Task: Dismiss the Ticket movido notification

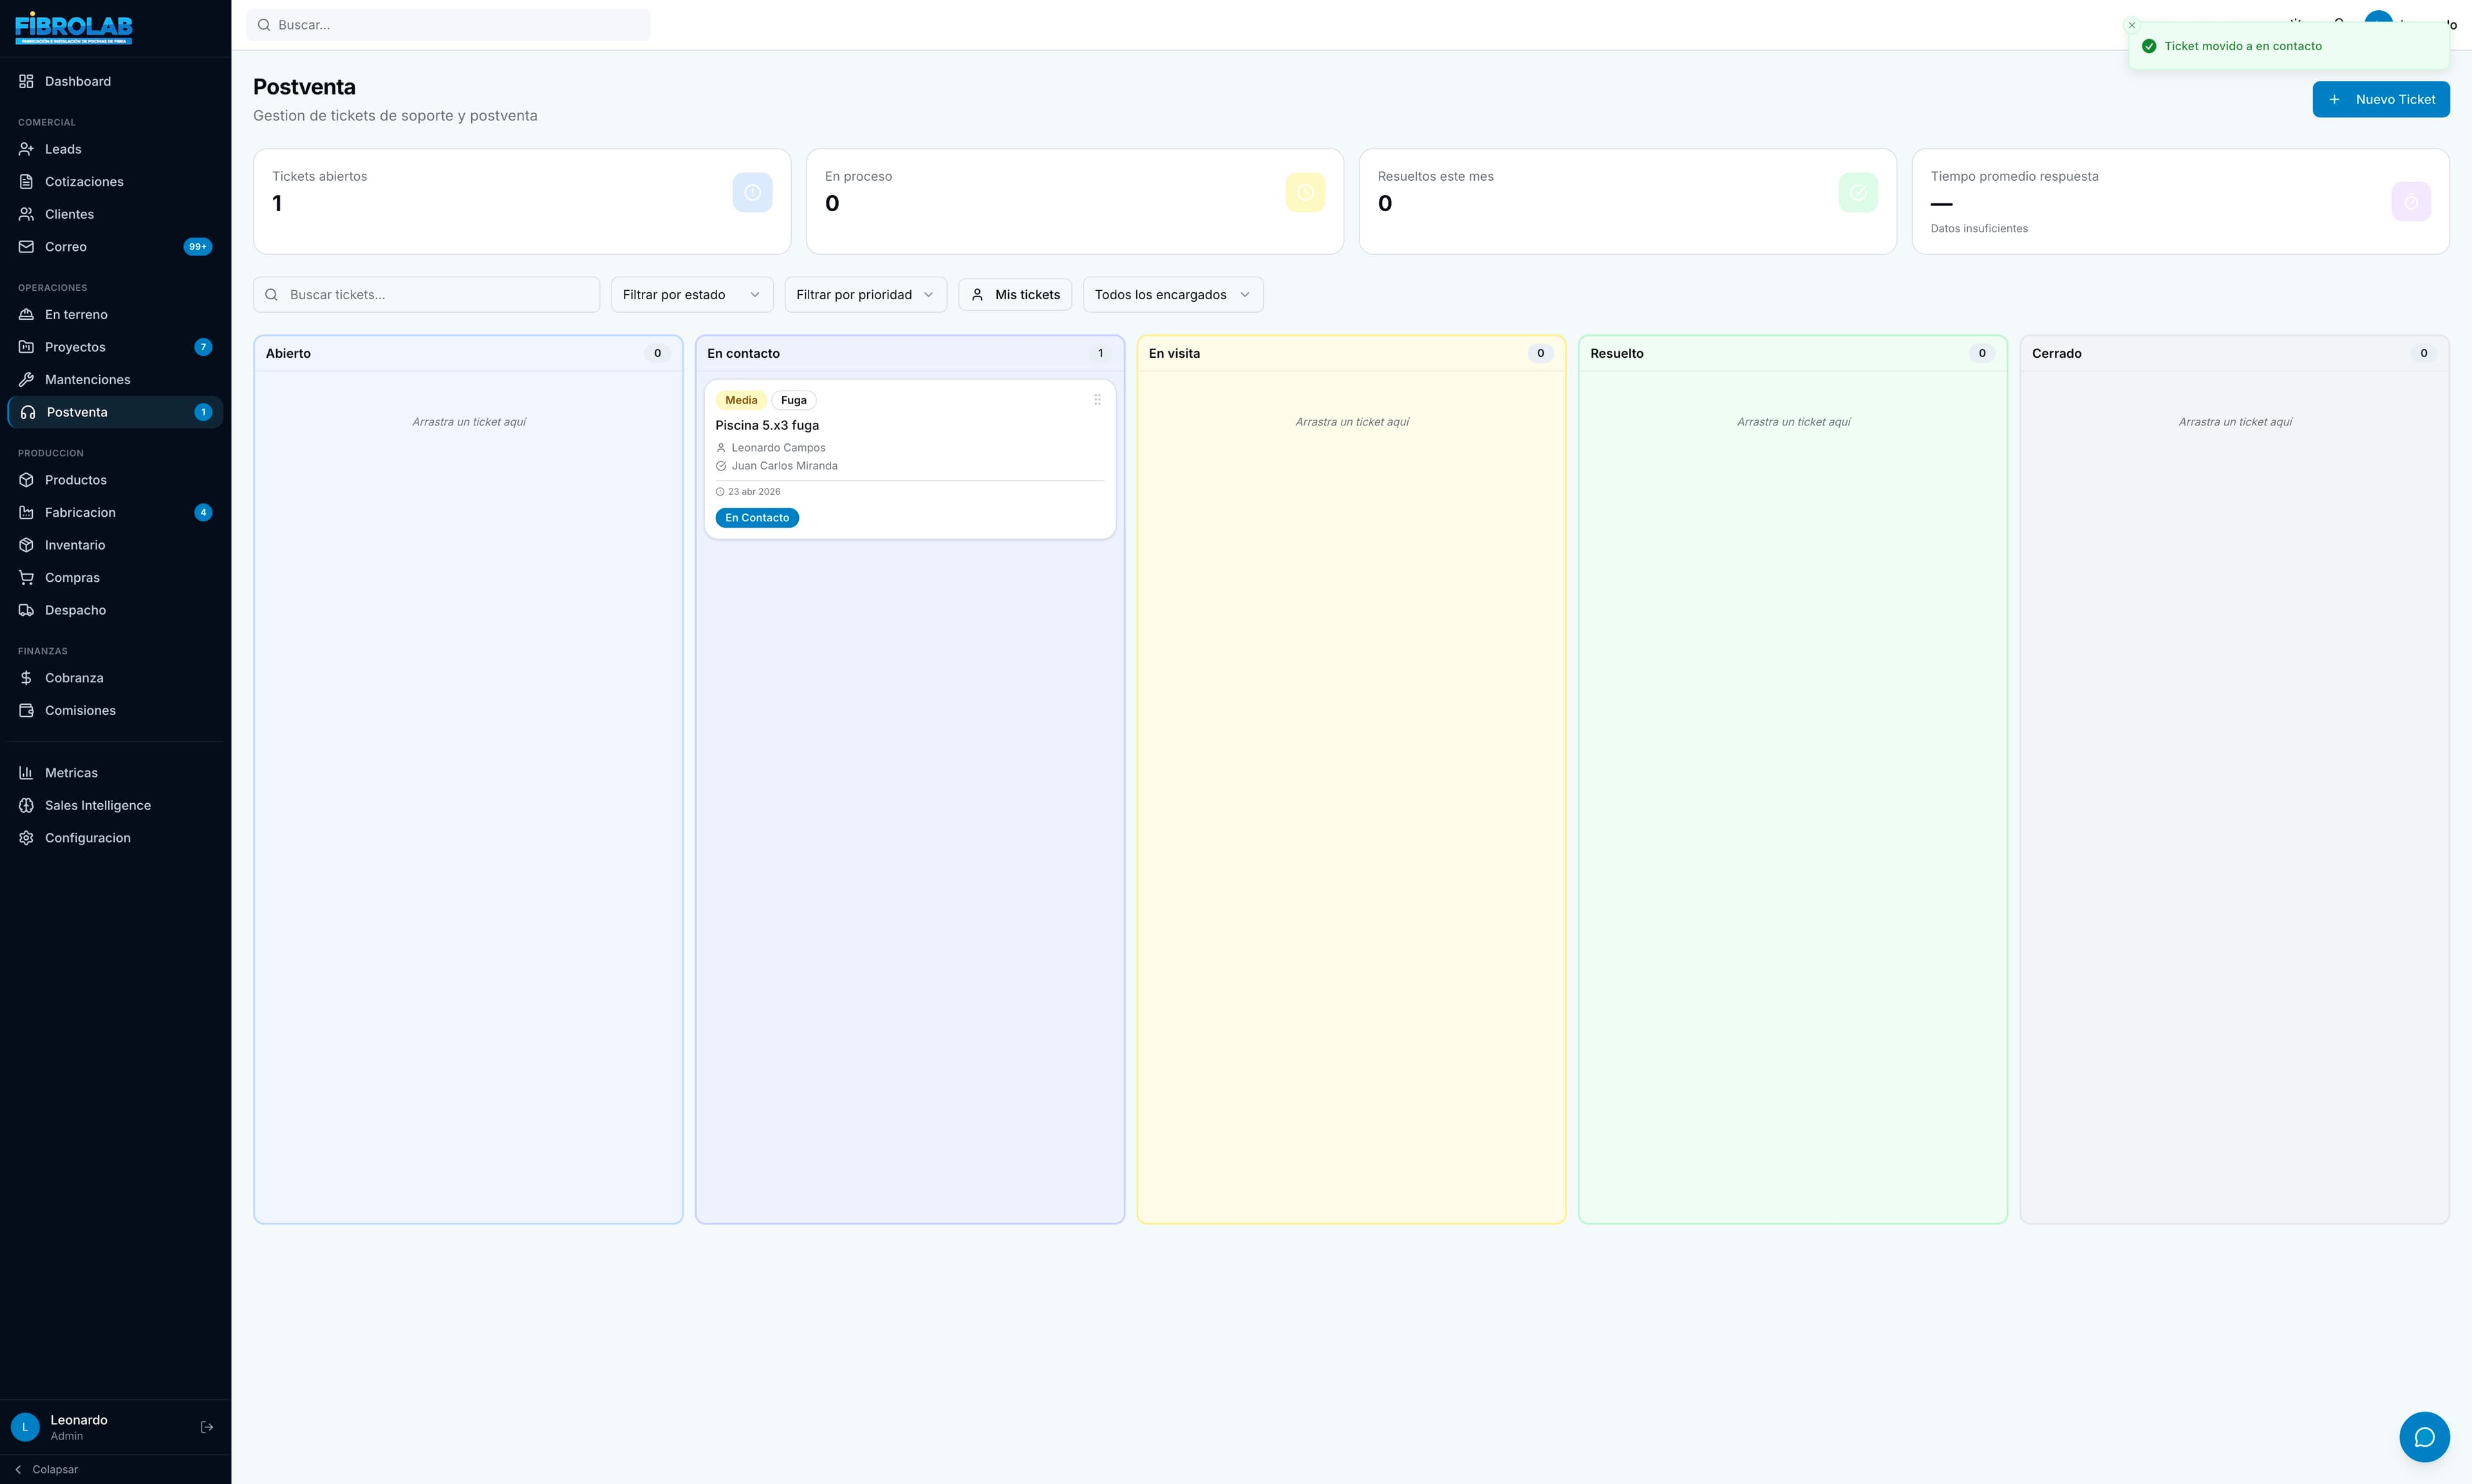Action: pos(2131,25)
